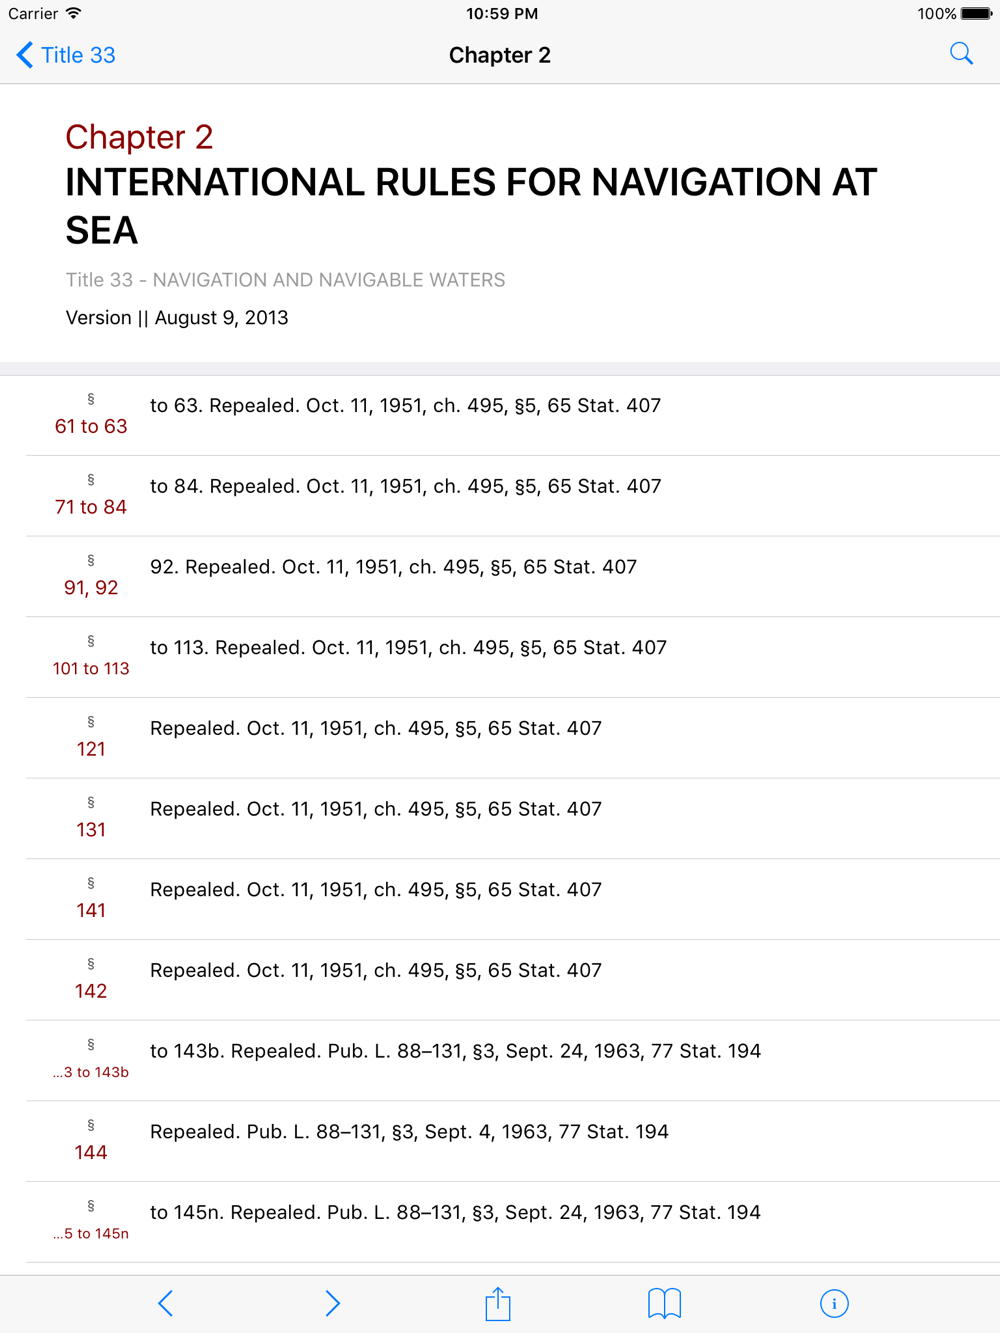Open section 101 to 113 row
1000x1333 pixels.
(513, 658)
